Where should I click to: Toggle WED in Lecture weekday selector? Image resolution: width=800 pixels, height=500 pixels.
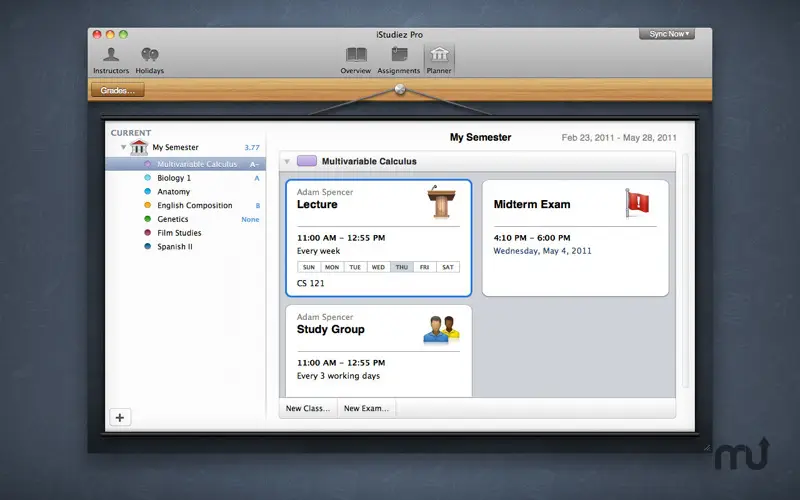[378, 267]
